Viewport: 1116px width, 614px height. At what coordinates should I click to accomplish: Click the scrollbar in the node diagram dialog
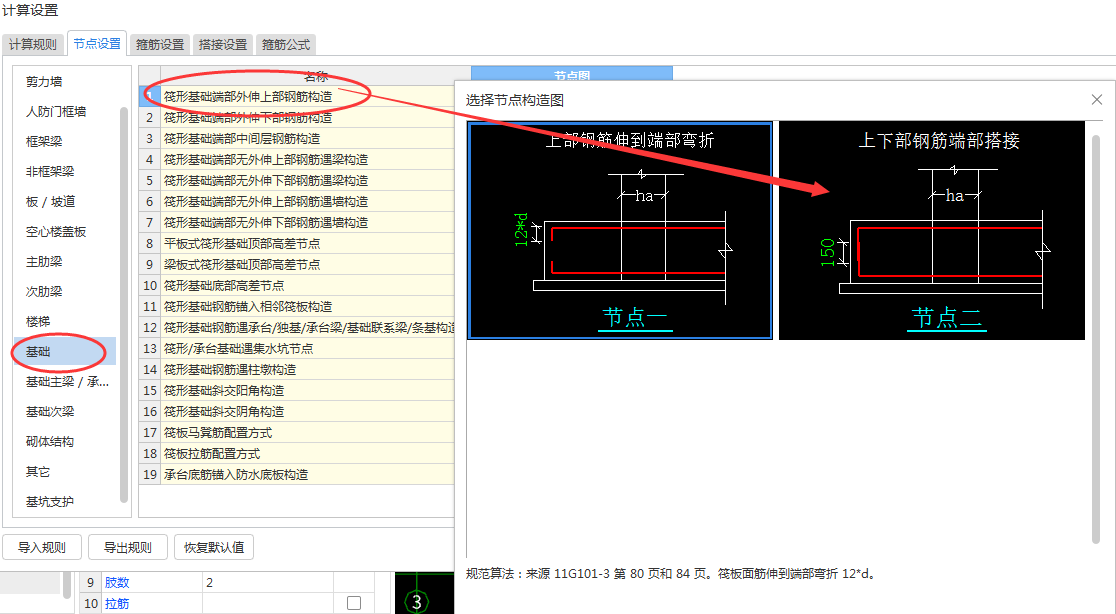(x=1096, y=338)
